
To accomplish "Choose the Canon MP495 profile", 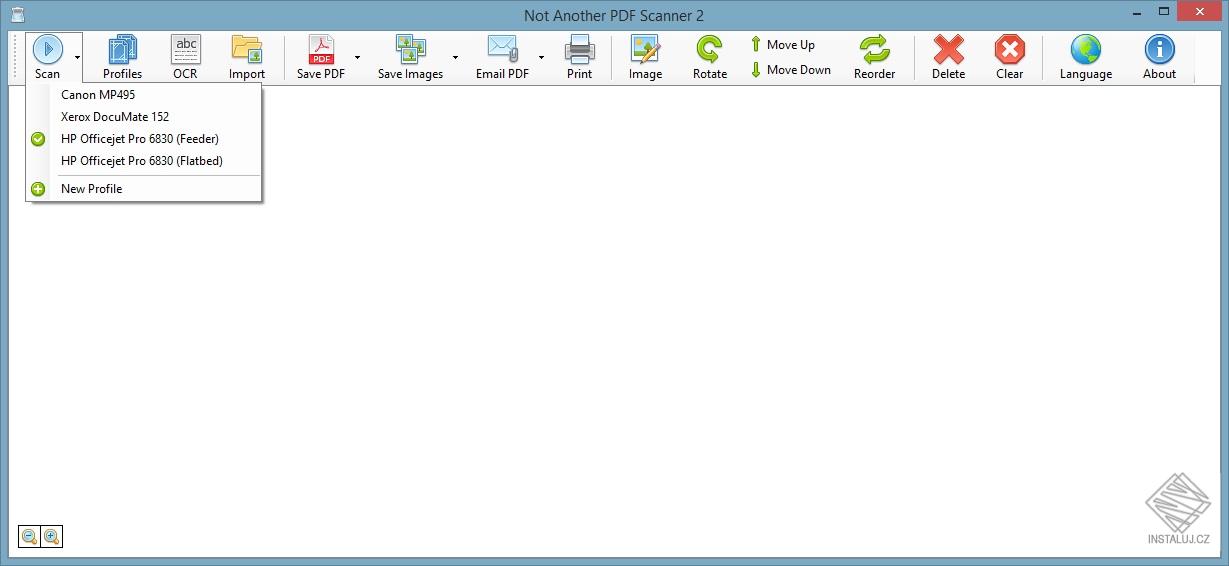I will [x=144, y=95].
